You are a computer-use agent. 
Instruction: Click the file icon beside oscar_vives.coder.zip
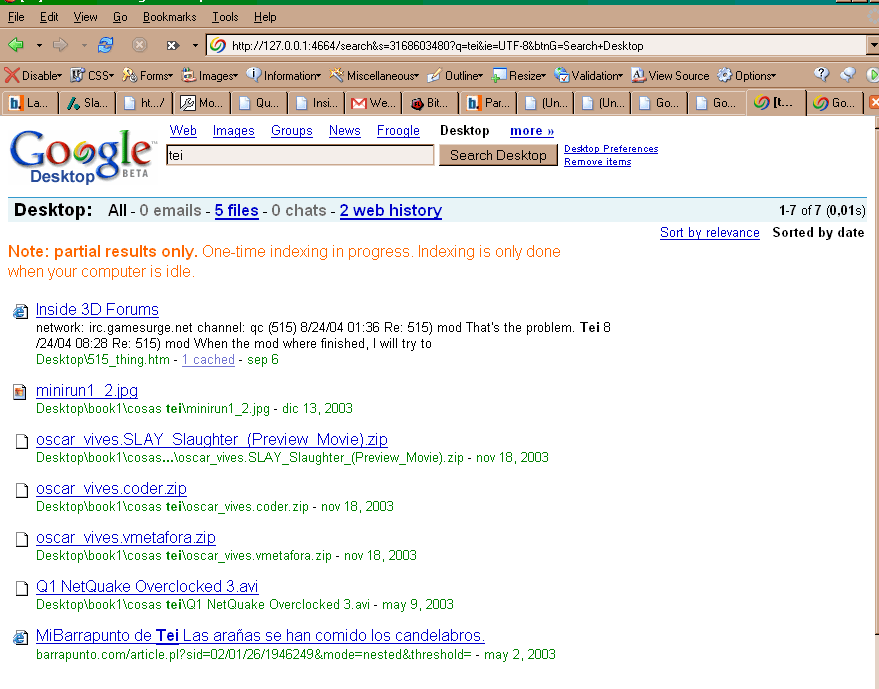pos(22,491)
